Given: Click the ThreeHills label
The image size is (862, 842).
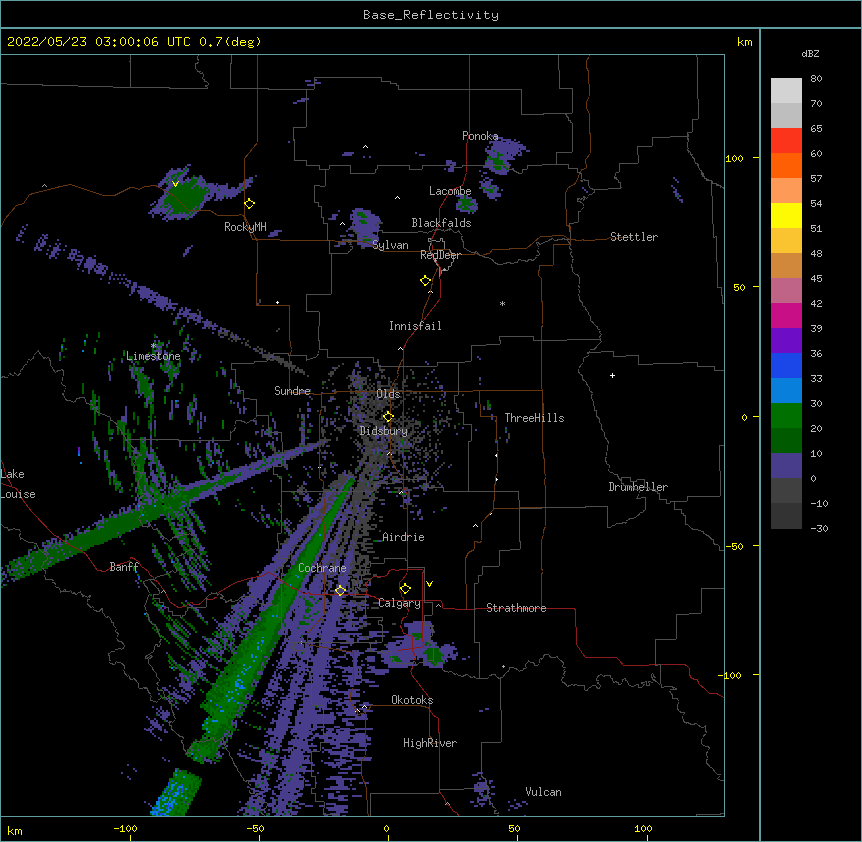Looking at the screenshot, I should 534,418.
